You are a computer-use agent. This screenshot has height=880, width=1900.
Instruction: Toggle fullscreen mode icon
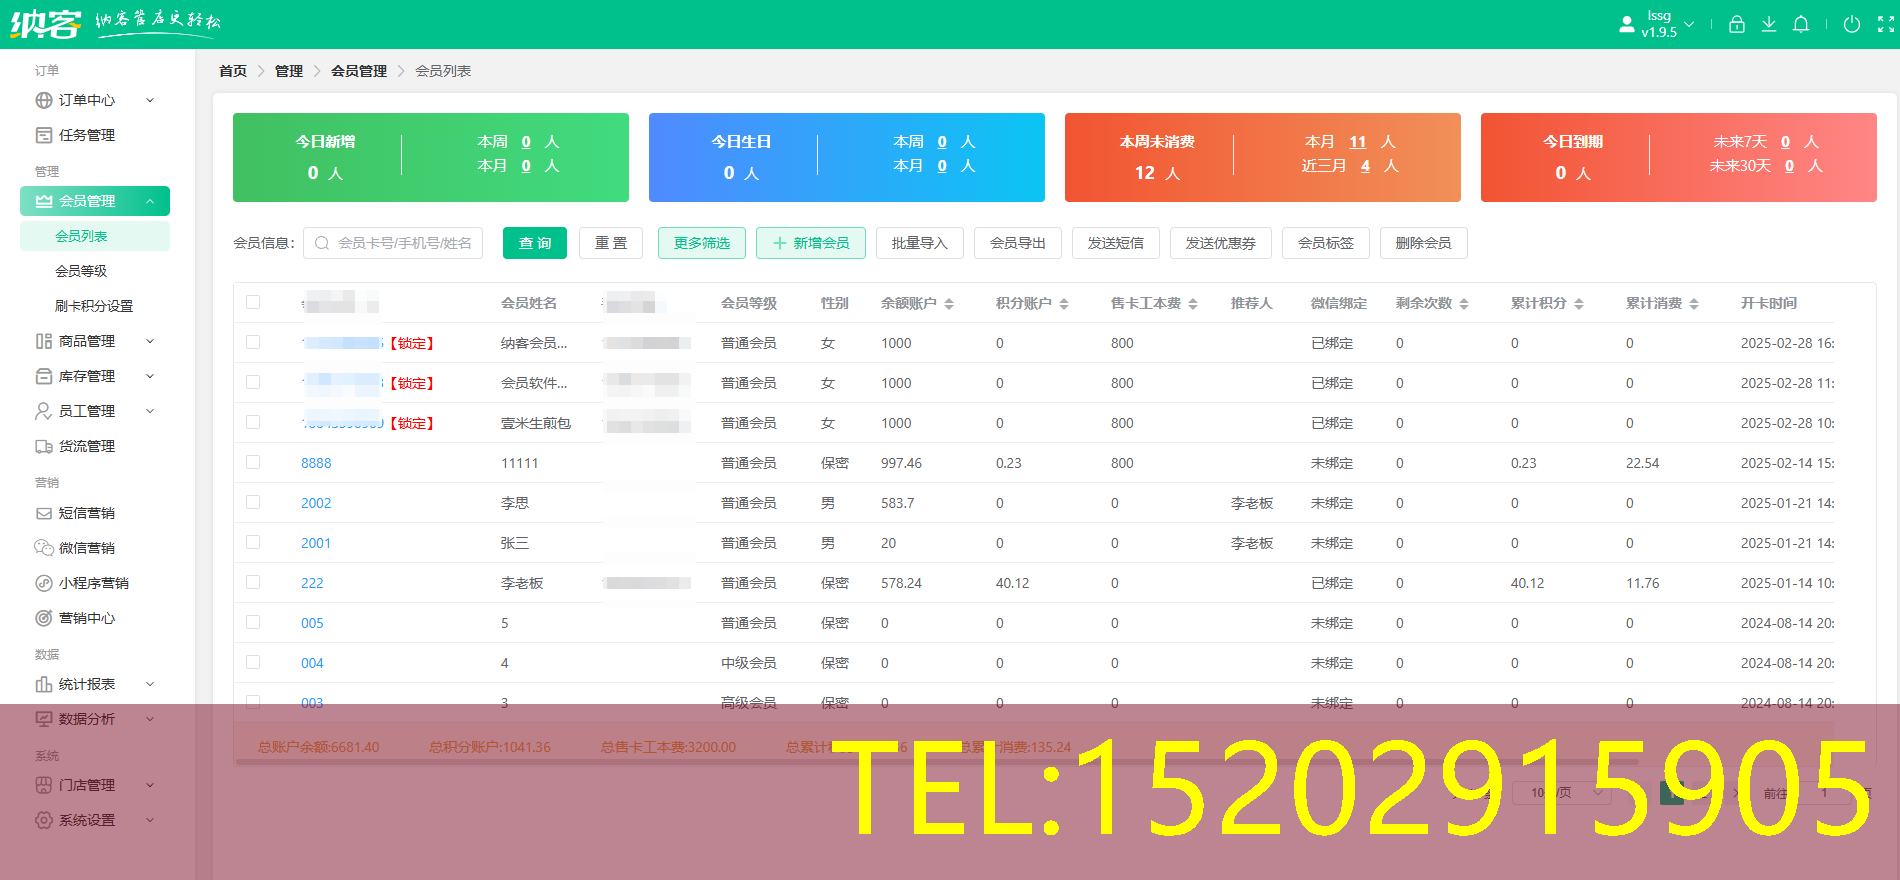click(1885, 25)
